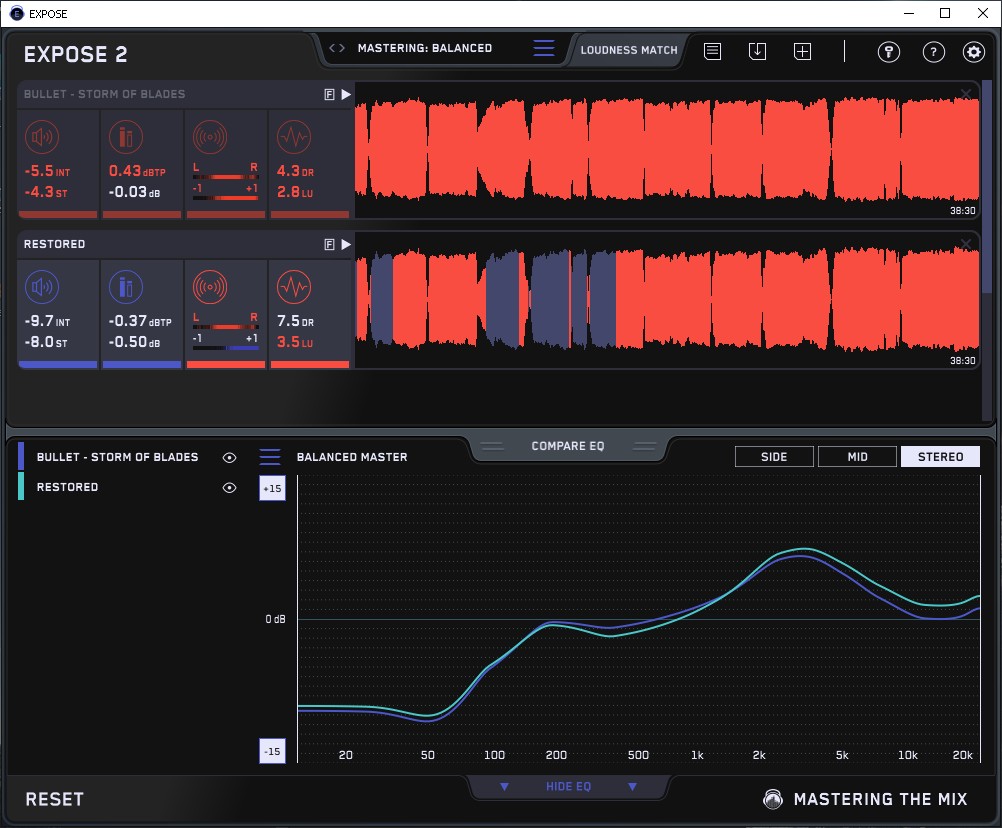Image resolution: width=1002 pixels, height=828 pixels.
Task: Collapse the EQ panel with Hide EQ
Action: (x=568, y=787)
